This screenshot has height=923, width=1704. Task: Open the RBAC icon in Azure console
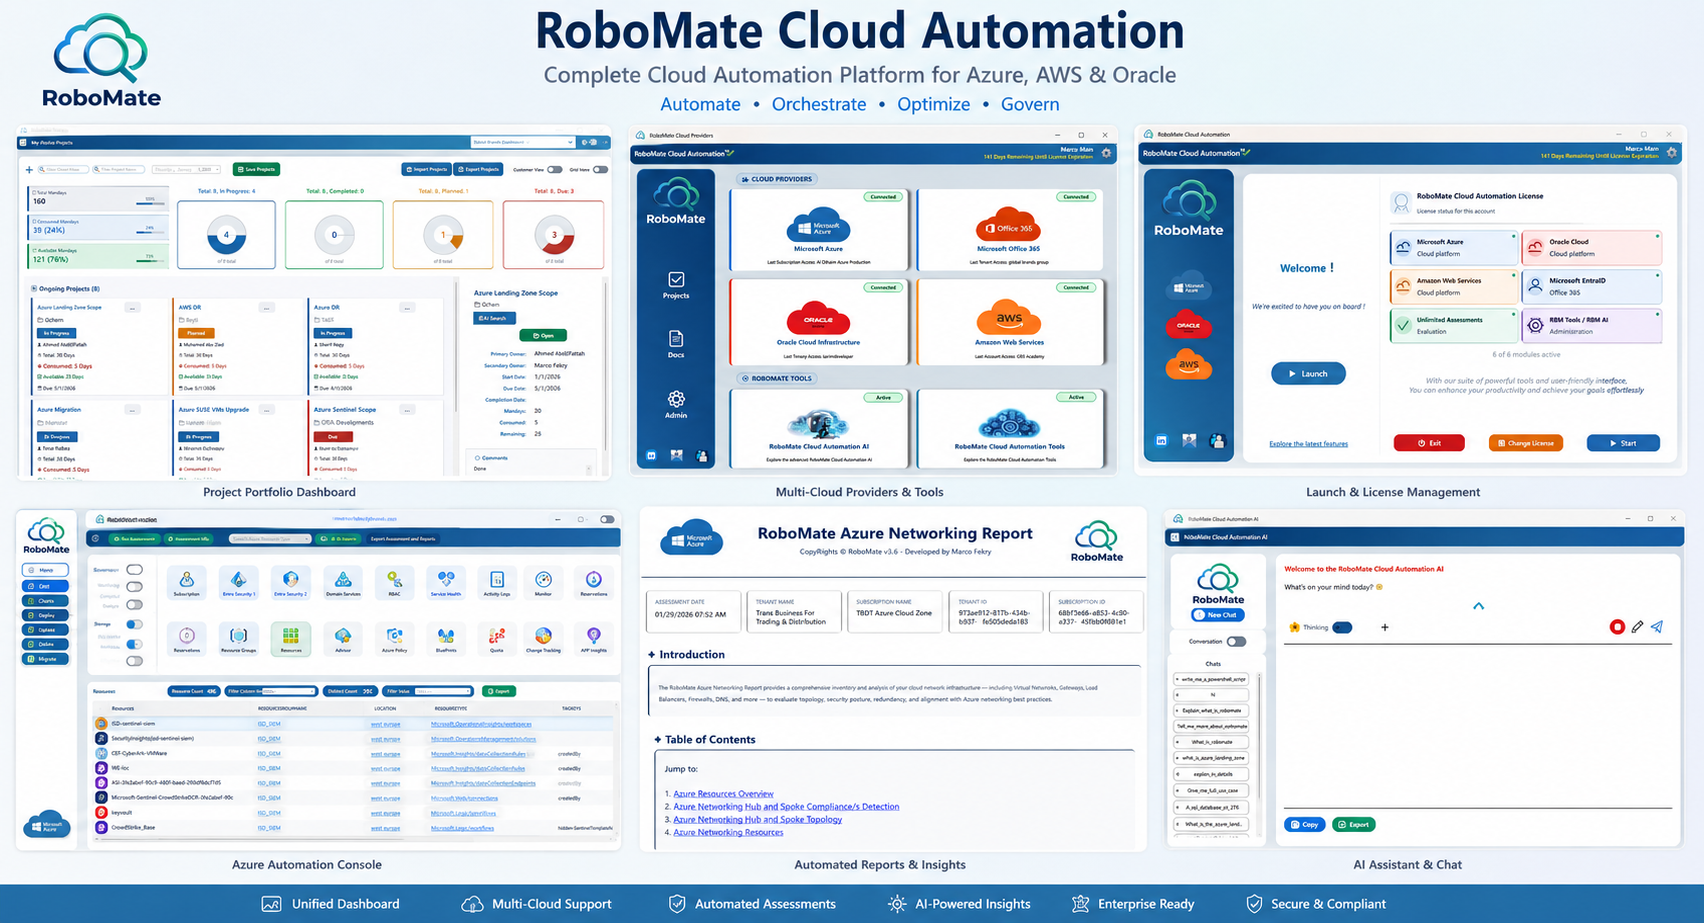[395, 582]
